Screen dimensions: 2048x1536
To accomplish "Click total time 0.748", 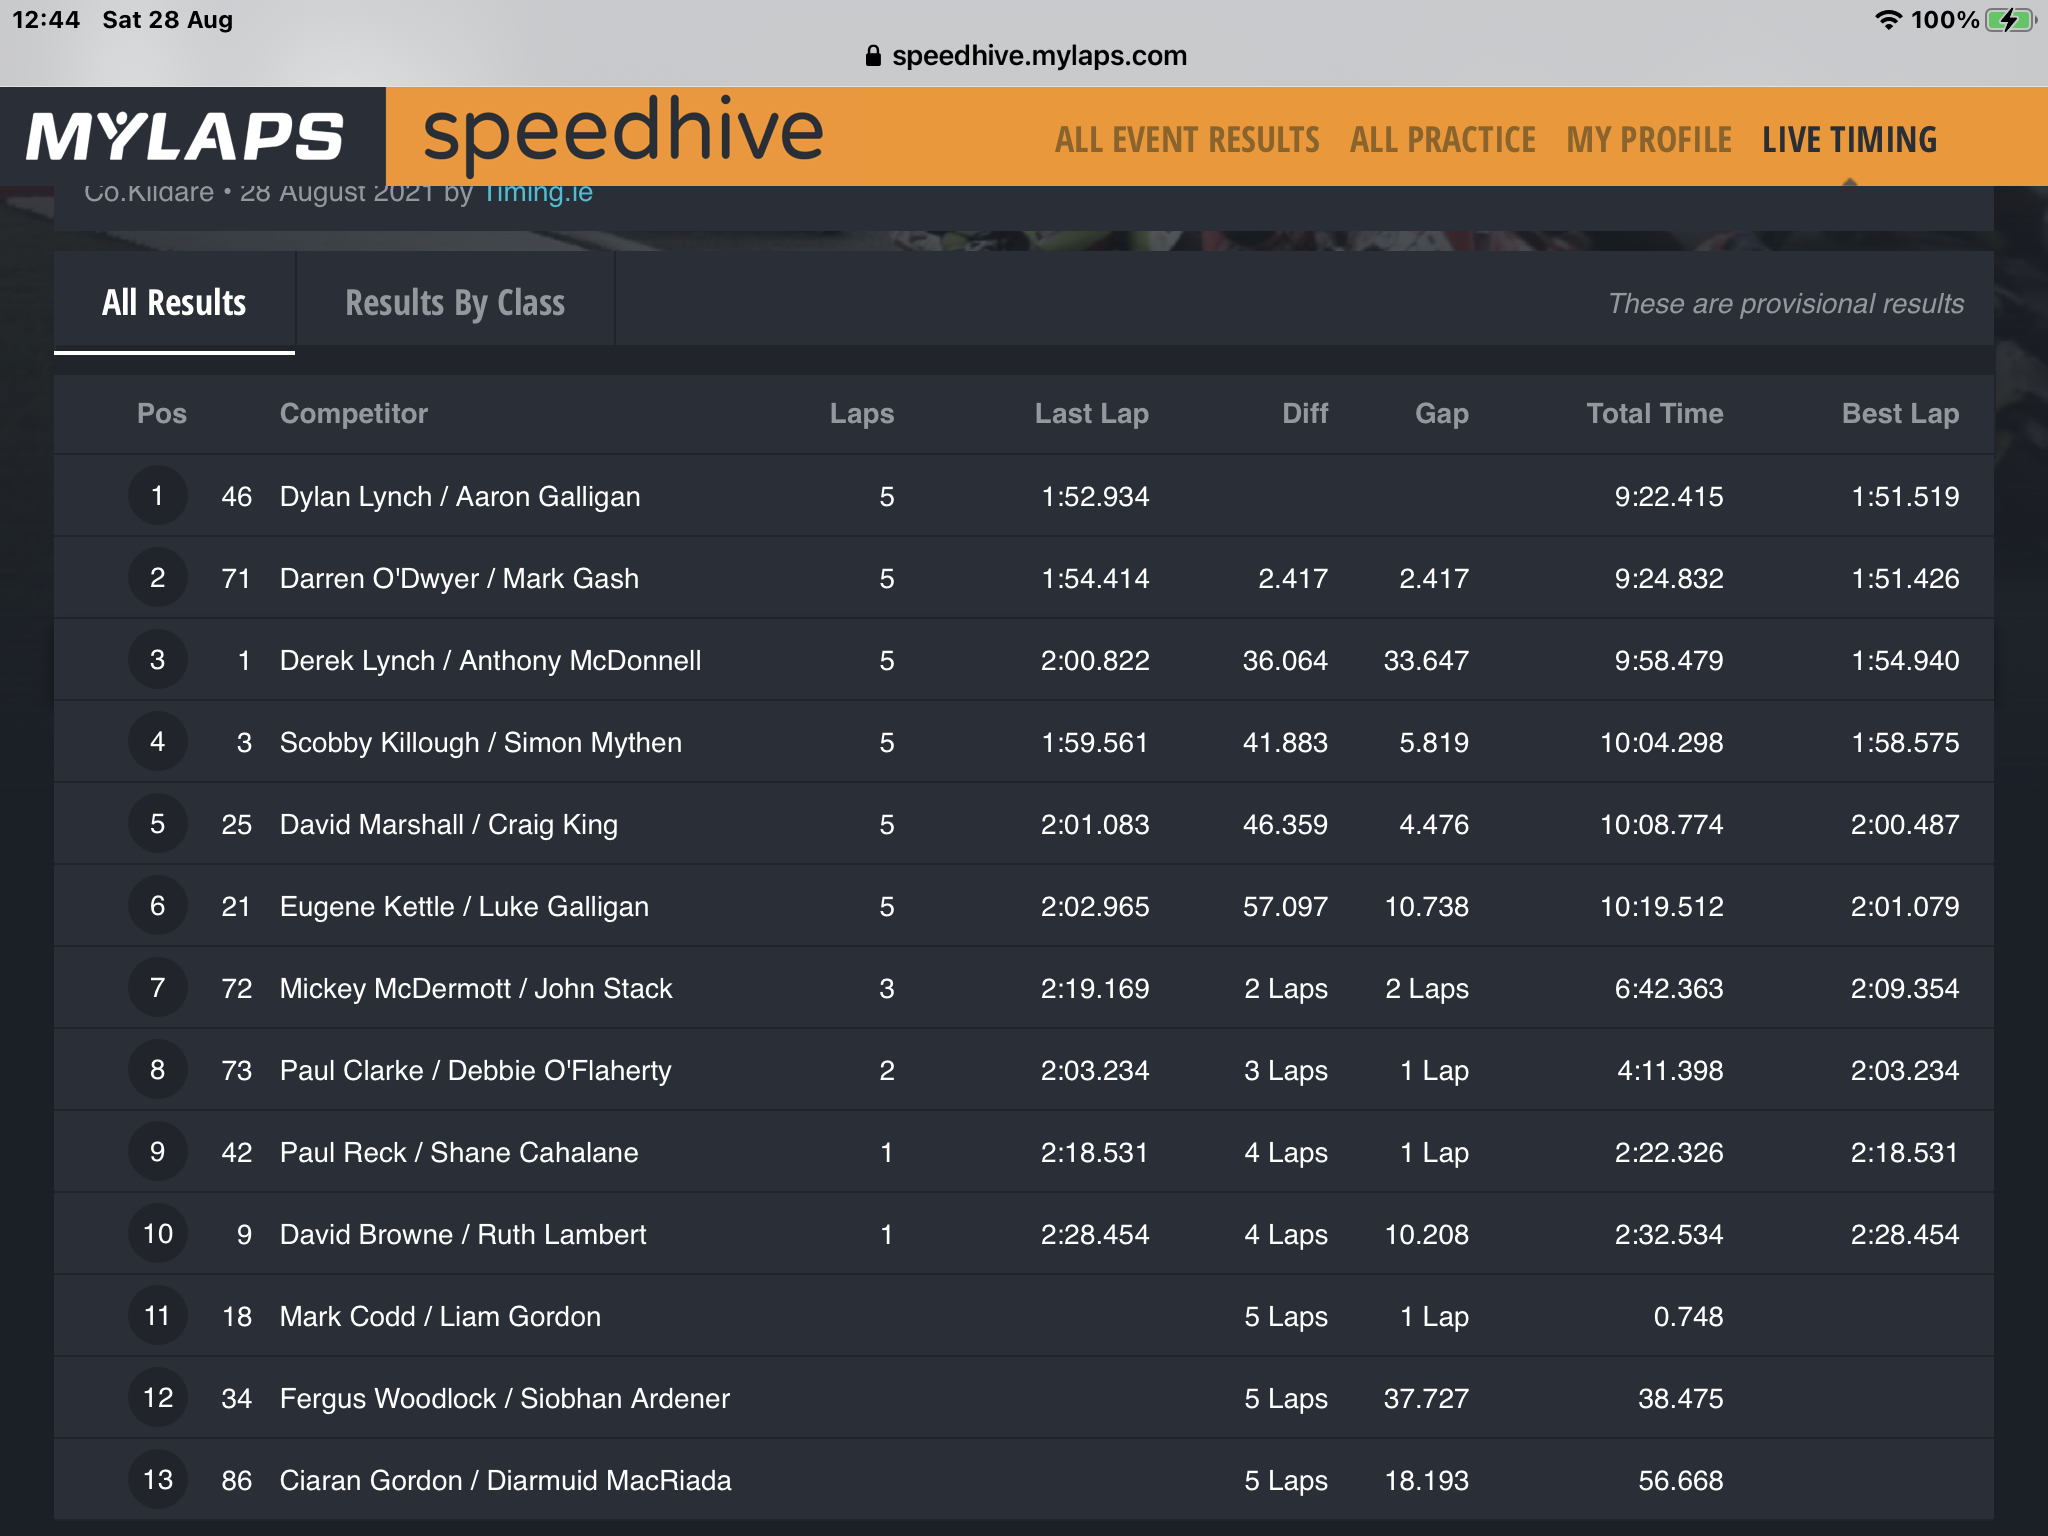I will 1688,1317.
